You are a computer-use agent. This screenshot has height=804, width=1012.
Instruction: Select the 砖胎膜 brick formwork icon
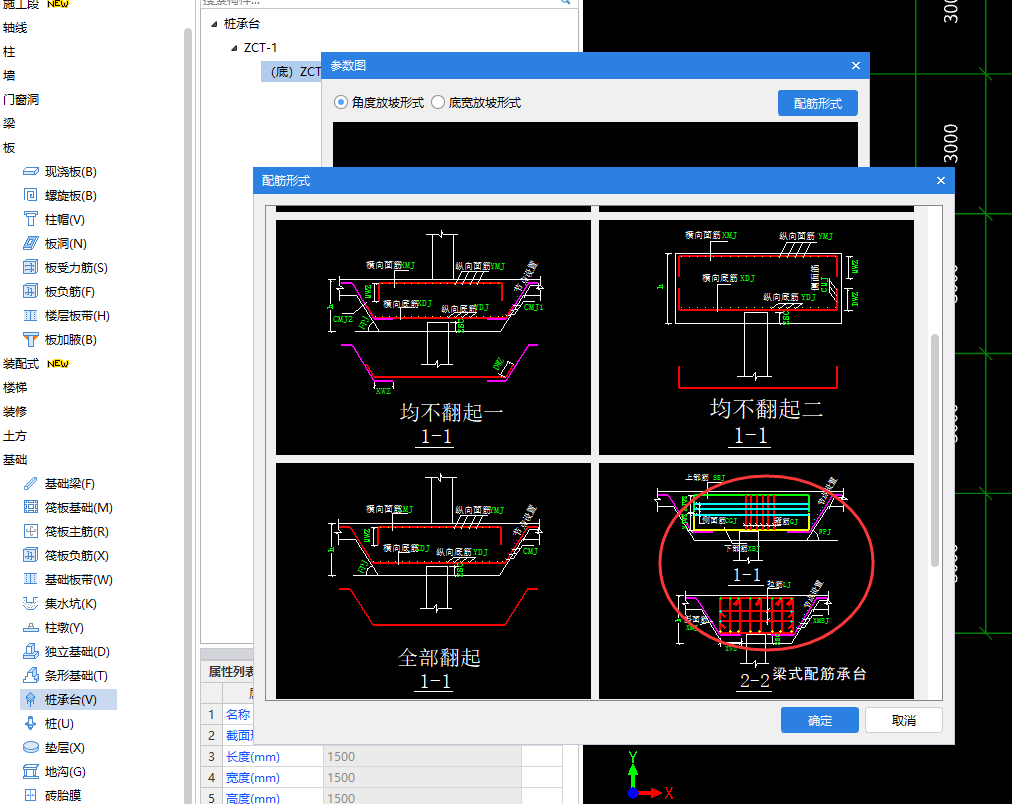pyautogui.click(x=30, y=795)
